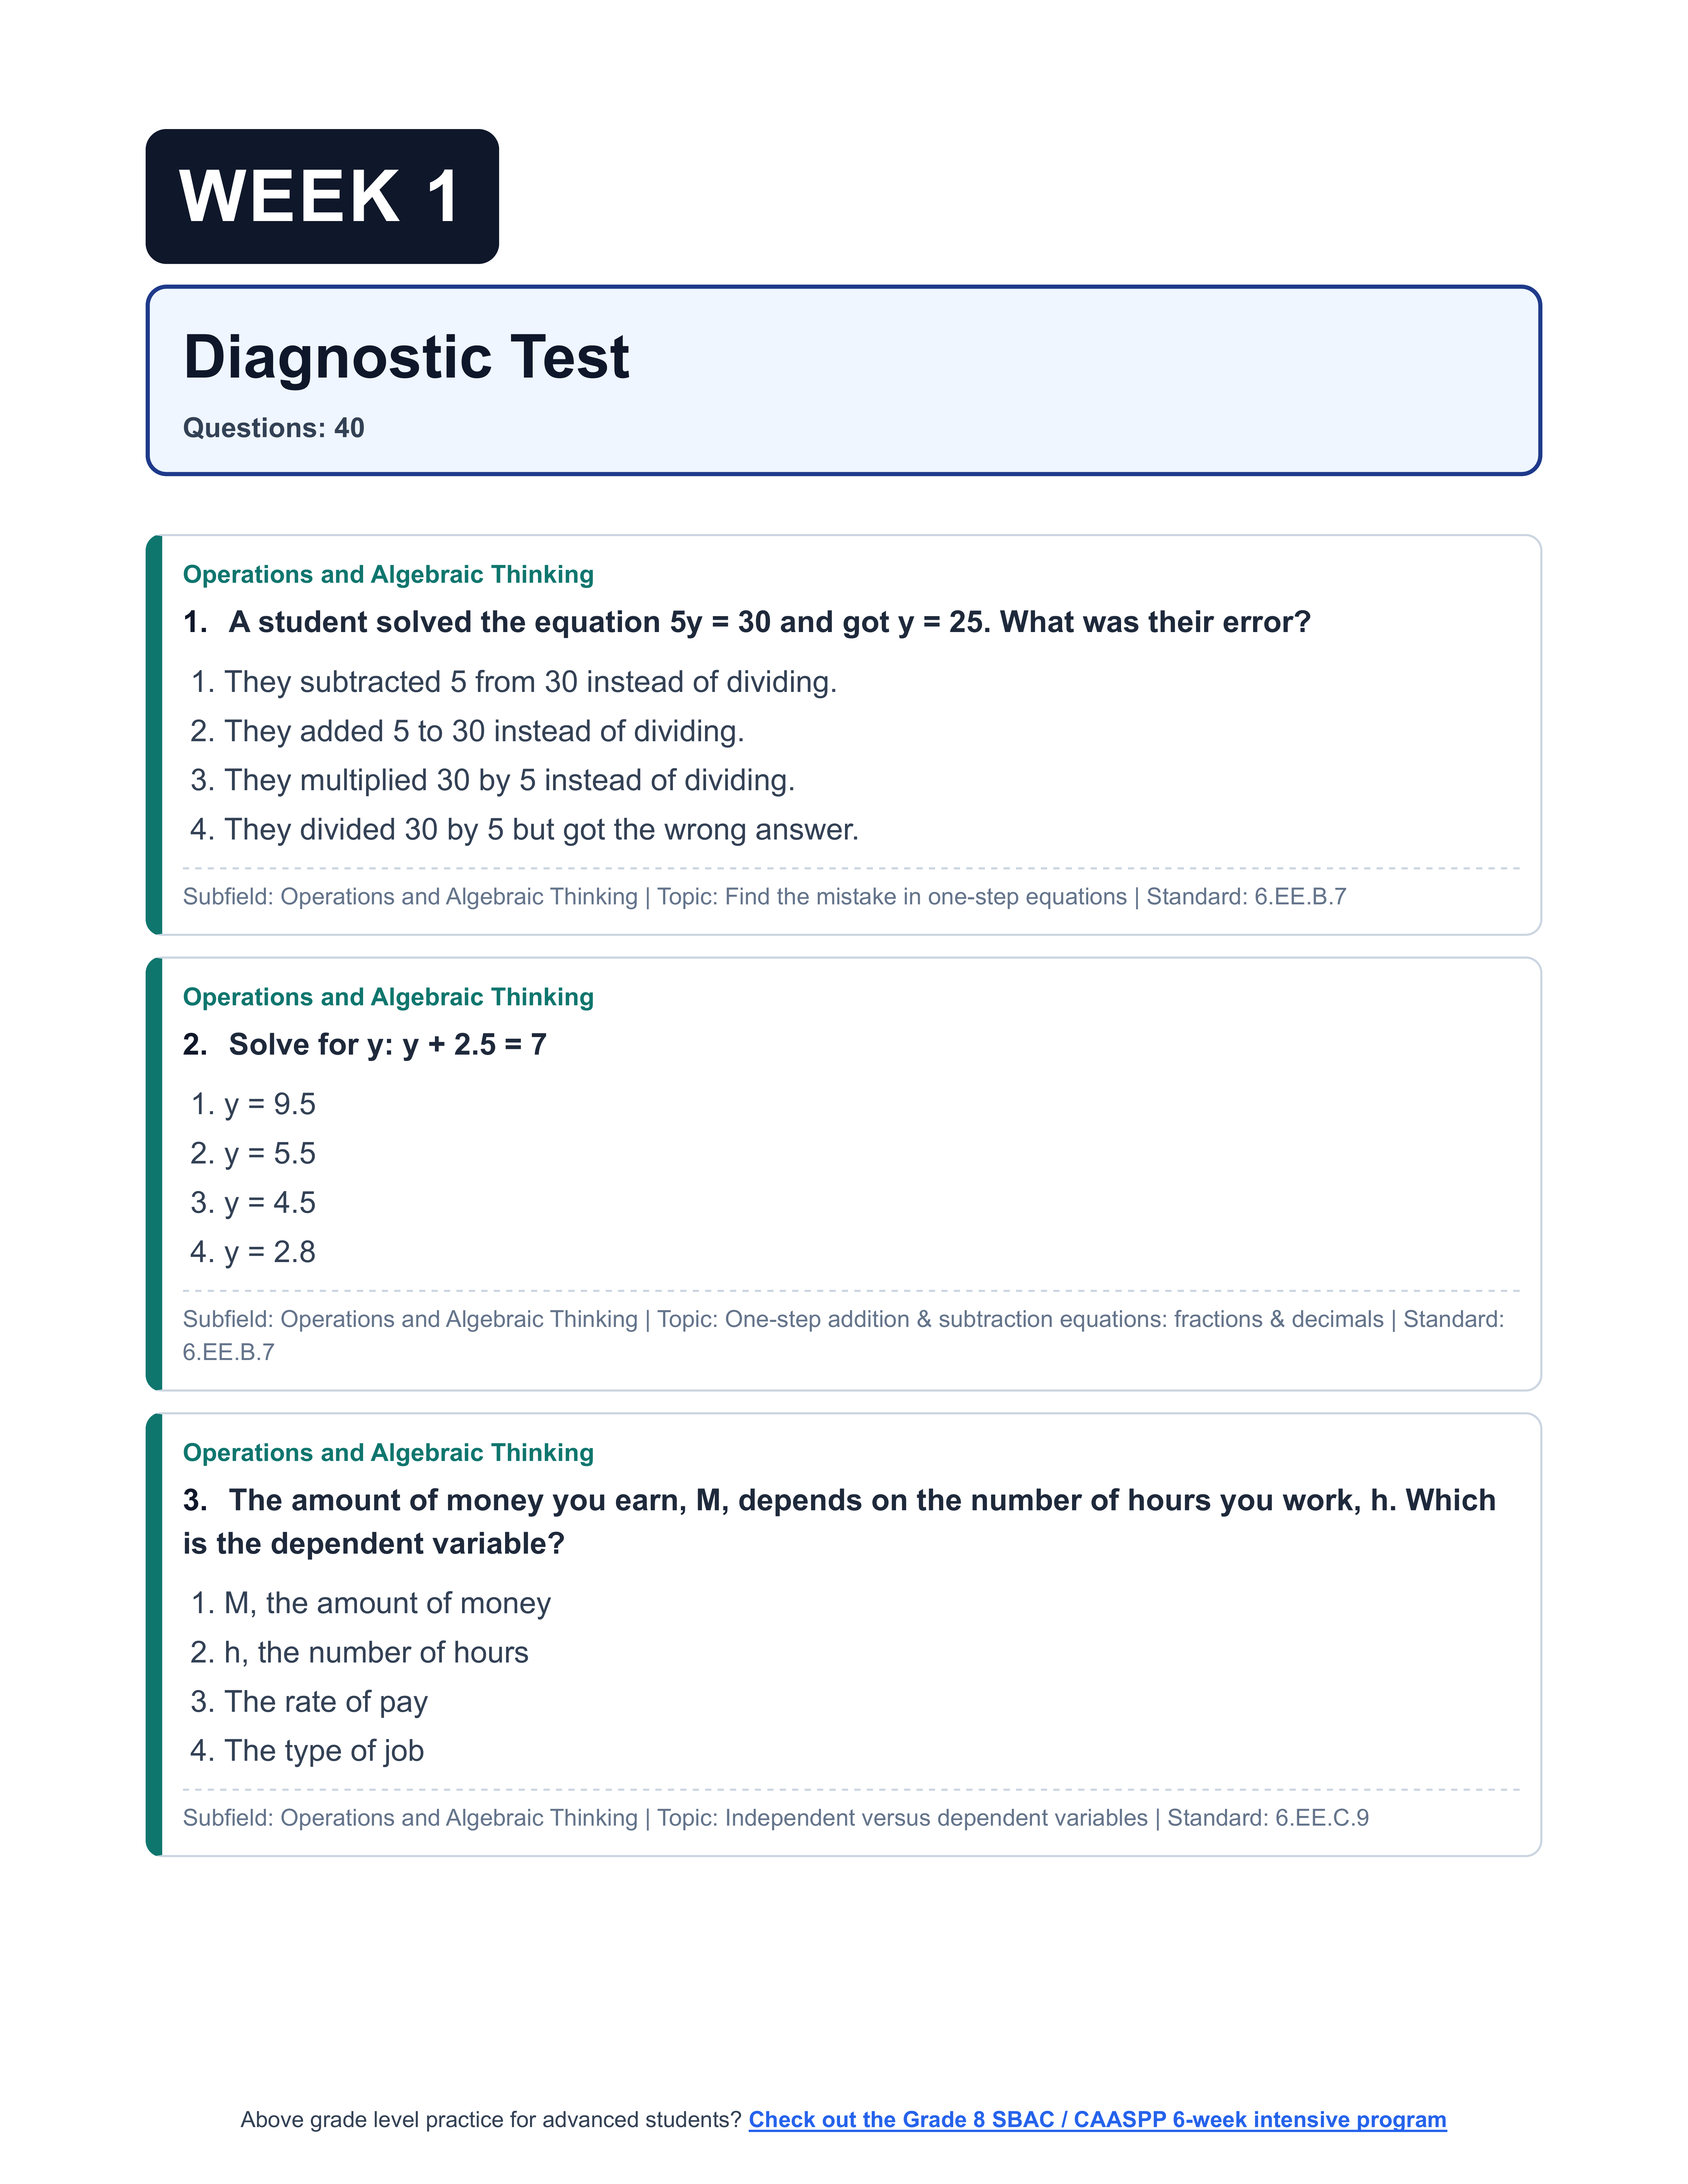1688x2184 pixels.
Task: Click question 1 text about 5y = 30
Action: click(x=768, y=622)
